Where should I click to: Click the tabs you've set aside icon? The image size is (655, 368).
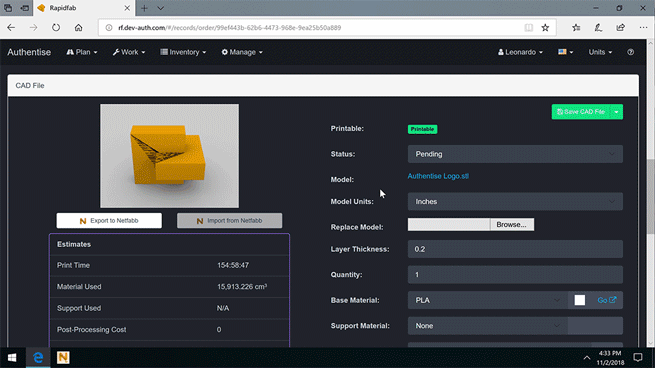[8, 8]
